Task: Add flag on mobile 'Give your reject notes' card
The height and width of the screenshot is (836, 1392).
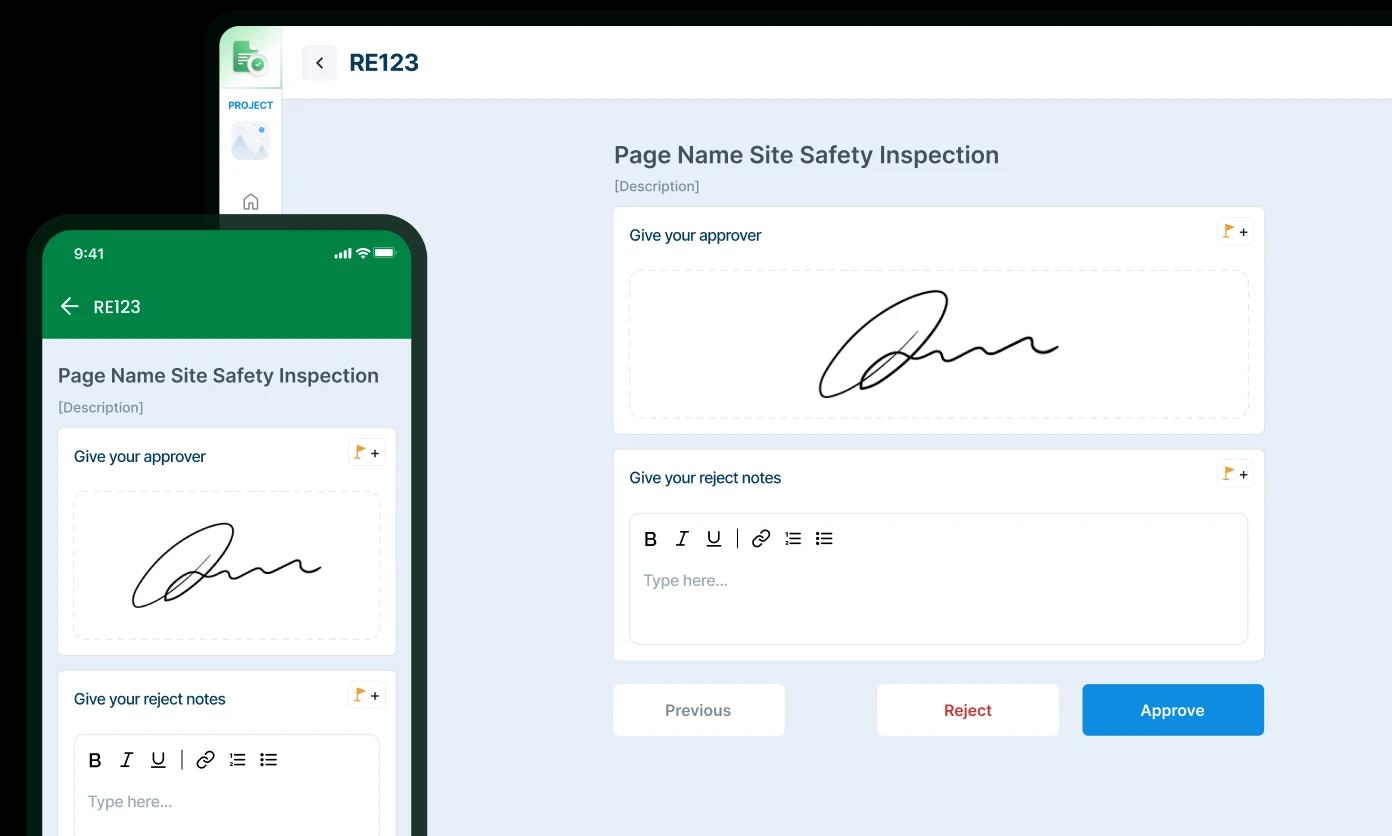Action: (x=366, y=696)
